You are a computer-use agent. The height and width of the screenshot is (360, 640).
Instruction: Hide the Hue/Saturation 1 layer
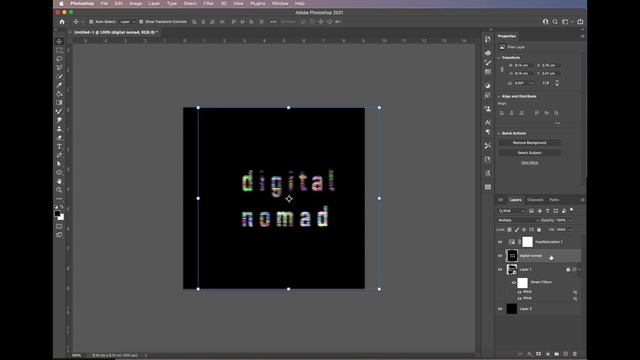pos(500,242)
